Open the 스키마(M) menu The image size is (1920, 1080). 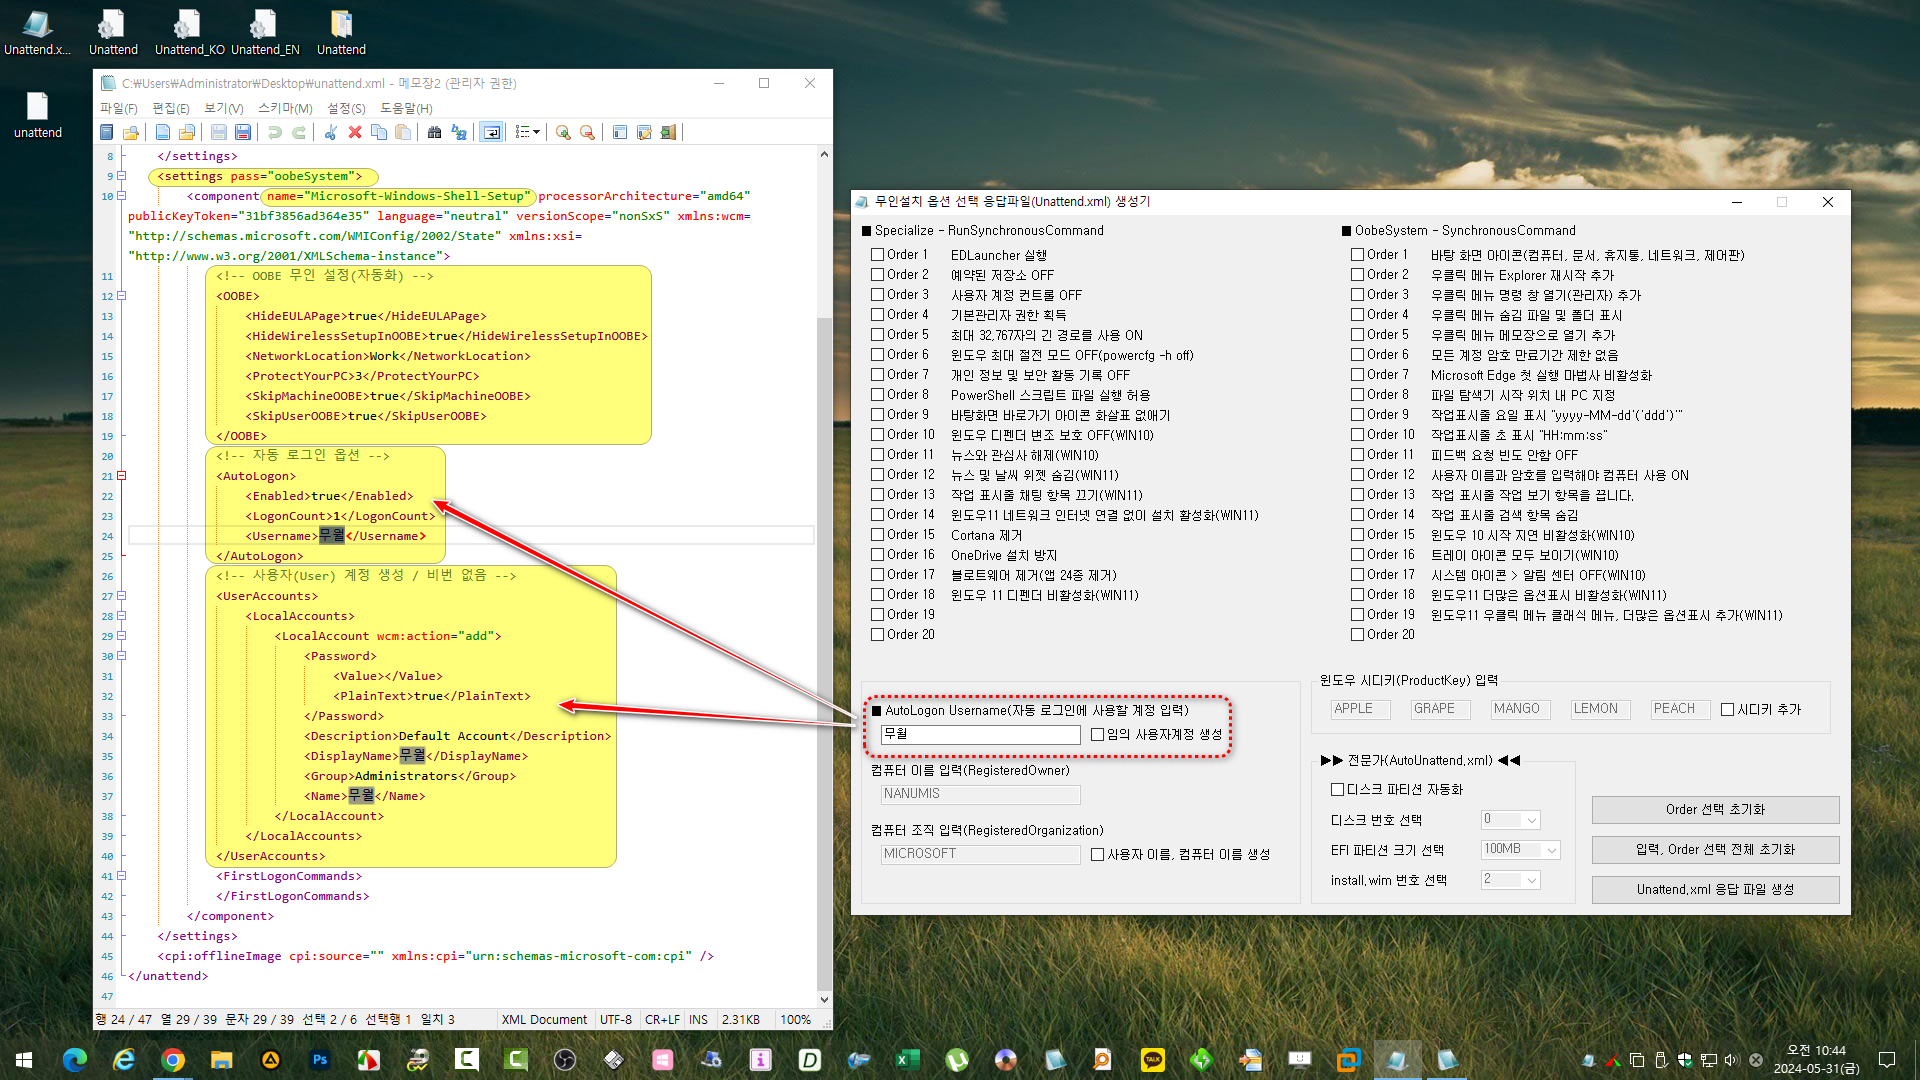(x=285, y=108)
